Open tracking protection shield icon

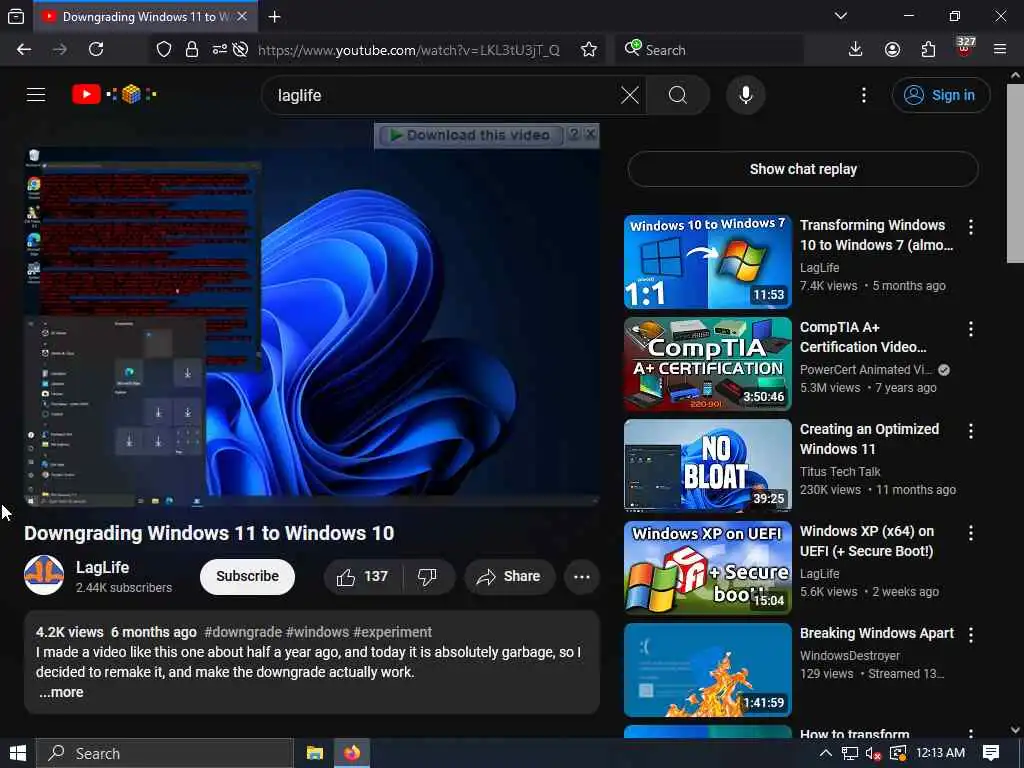coord(164,50)
